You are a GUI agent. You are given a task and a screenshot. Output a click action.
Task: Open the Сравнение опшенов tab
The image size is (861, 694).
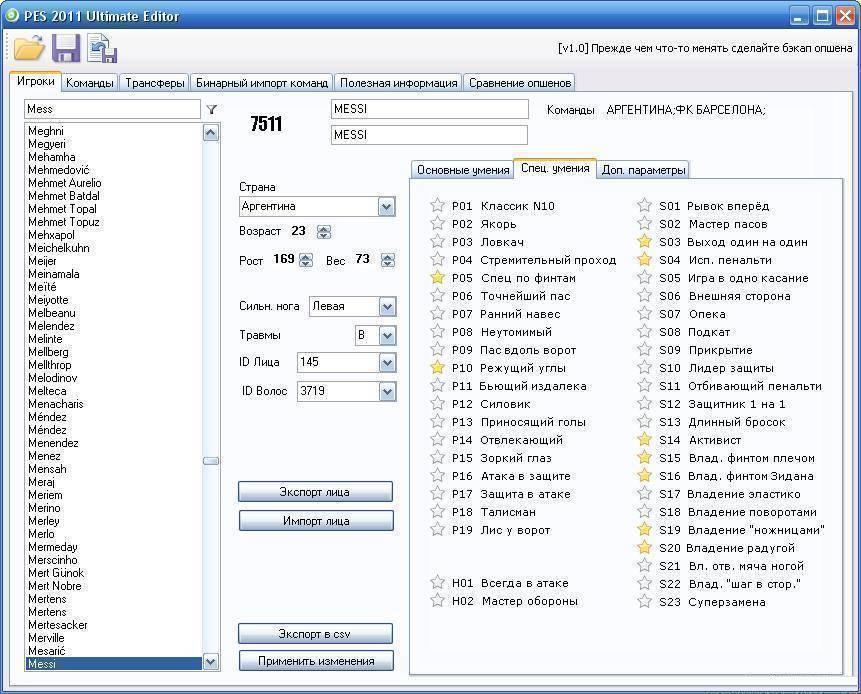coord(519,83)
